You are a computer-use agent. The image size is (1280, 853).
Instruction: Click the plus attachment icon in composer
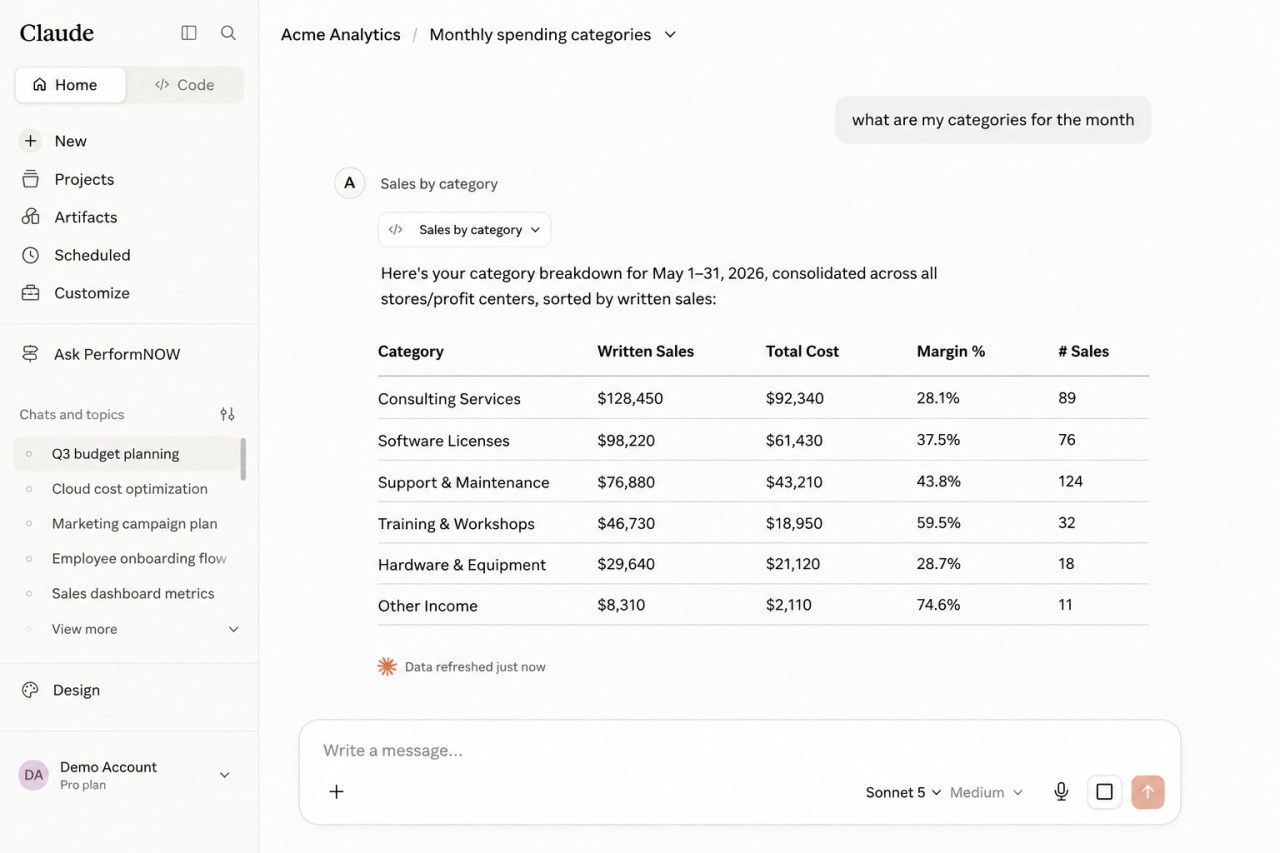point(337,792)
